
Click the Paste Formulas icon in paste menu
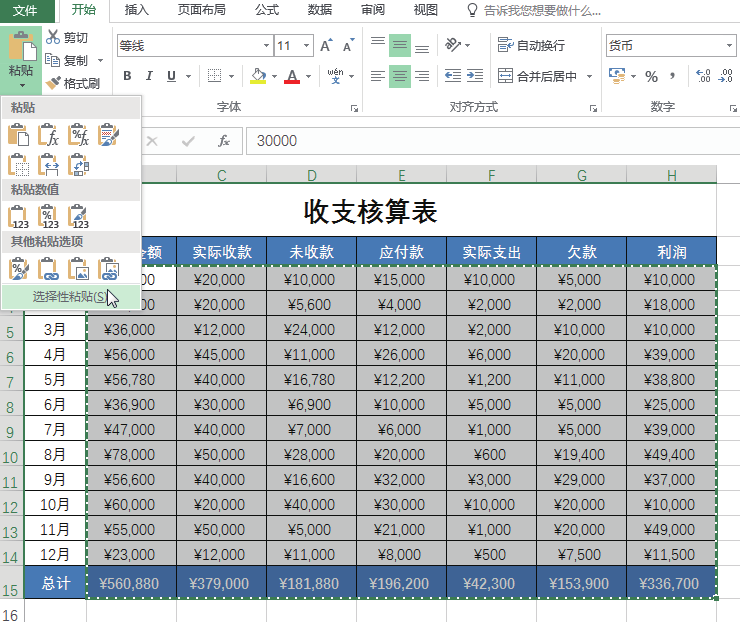click(49, 135)
